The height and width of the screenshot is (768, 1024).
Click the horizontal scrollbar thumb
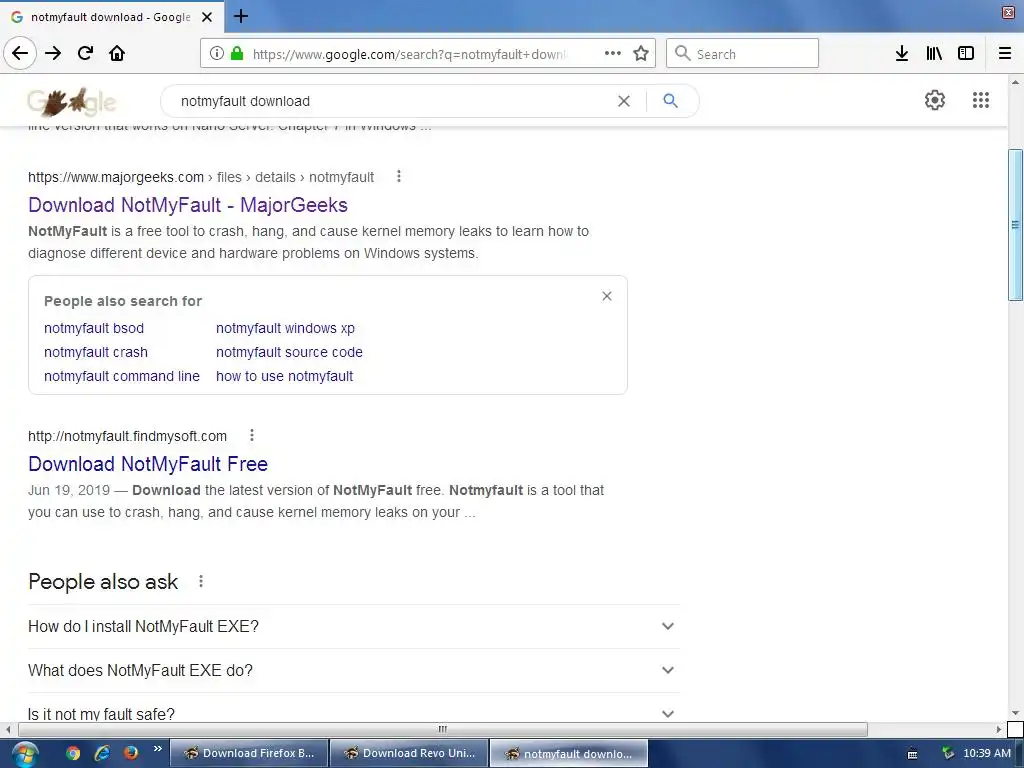click(443, 729)
